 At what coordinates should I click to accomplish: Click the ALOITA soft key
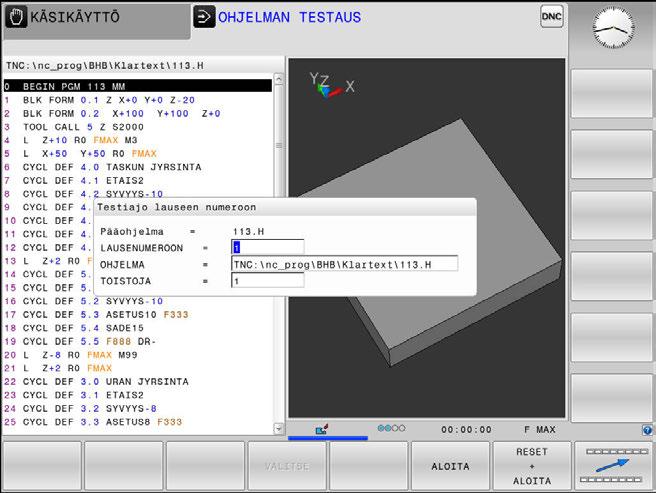450,466
